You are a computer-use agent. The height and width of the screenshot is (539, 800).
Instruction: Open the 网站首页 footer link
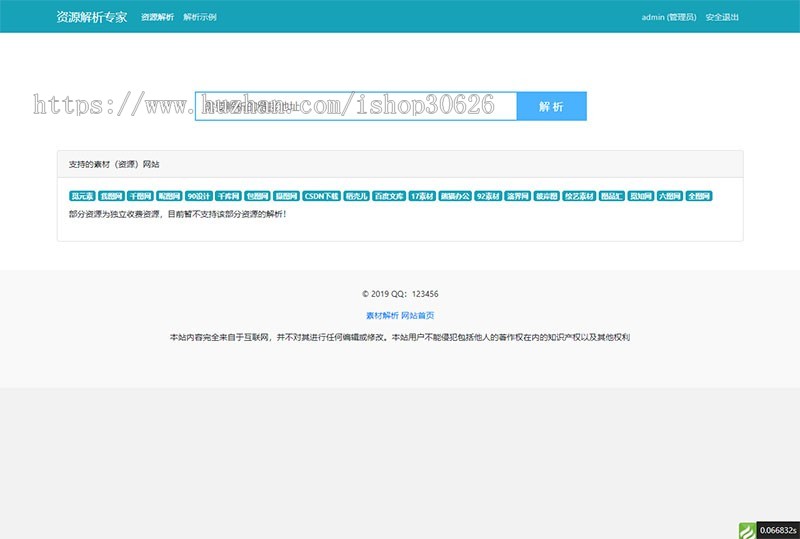coord(417,315)
